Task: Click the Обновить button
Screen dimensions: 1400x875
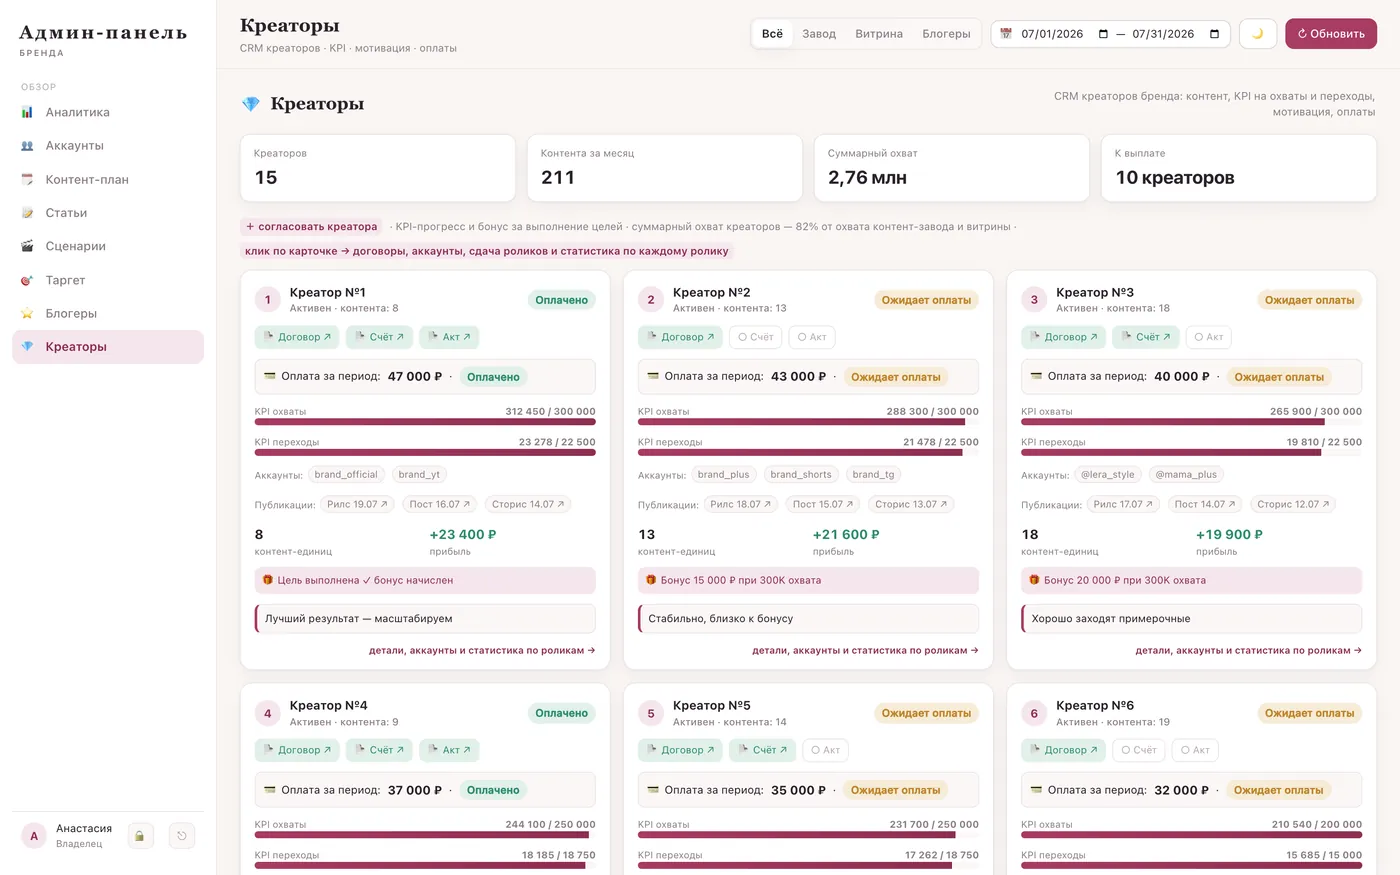Action: [x=1331, y=34]
